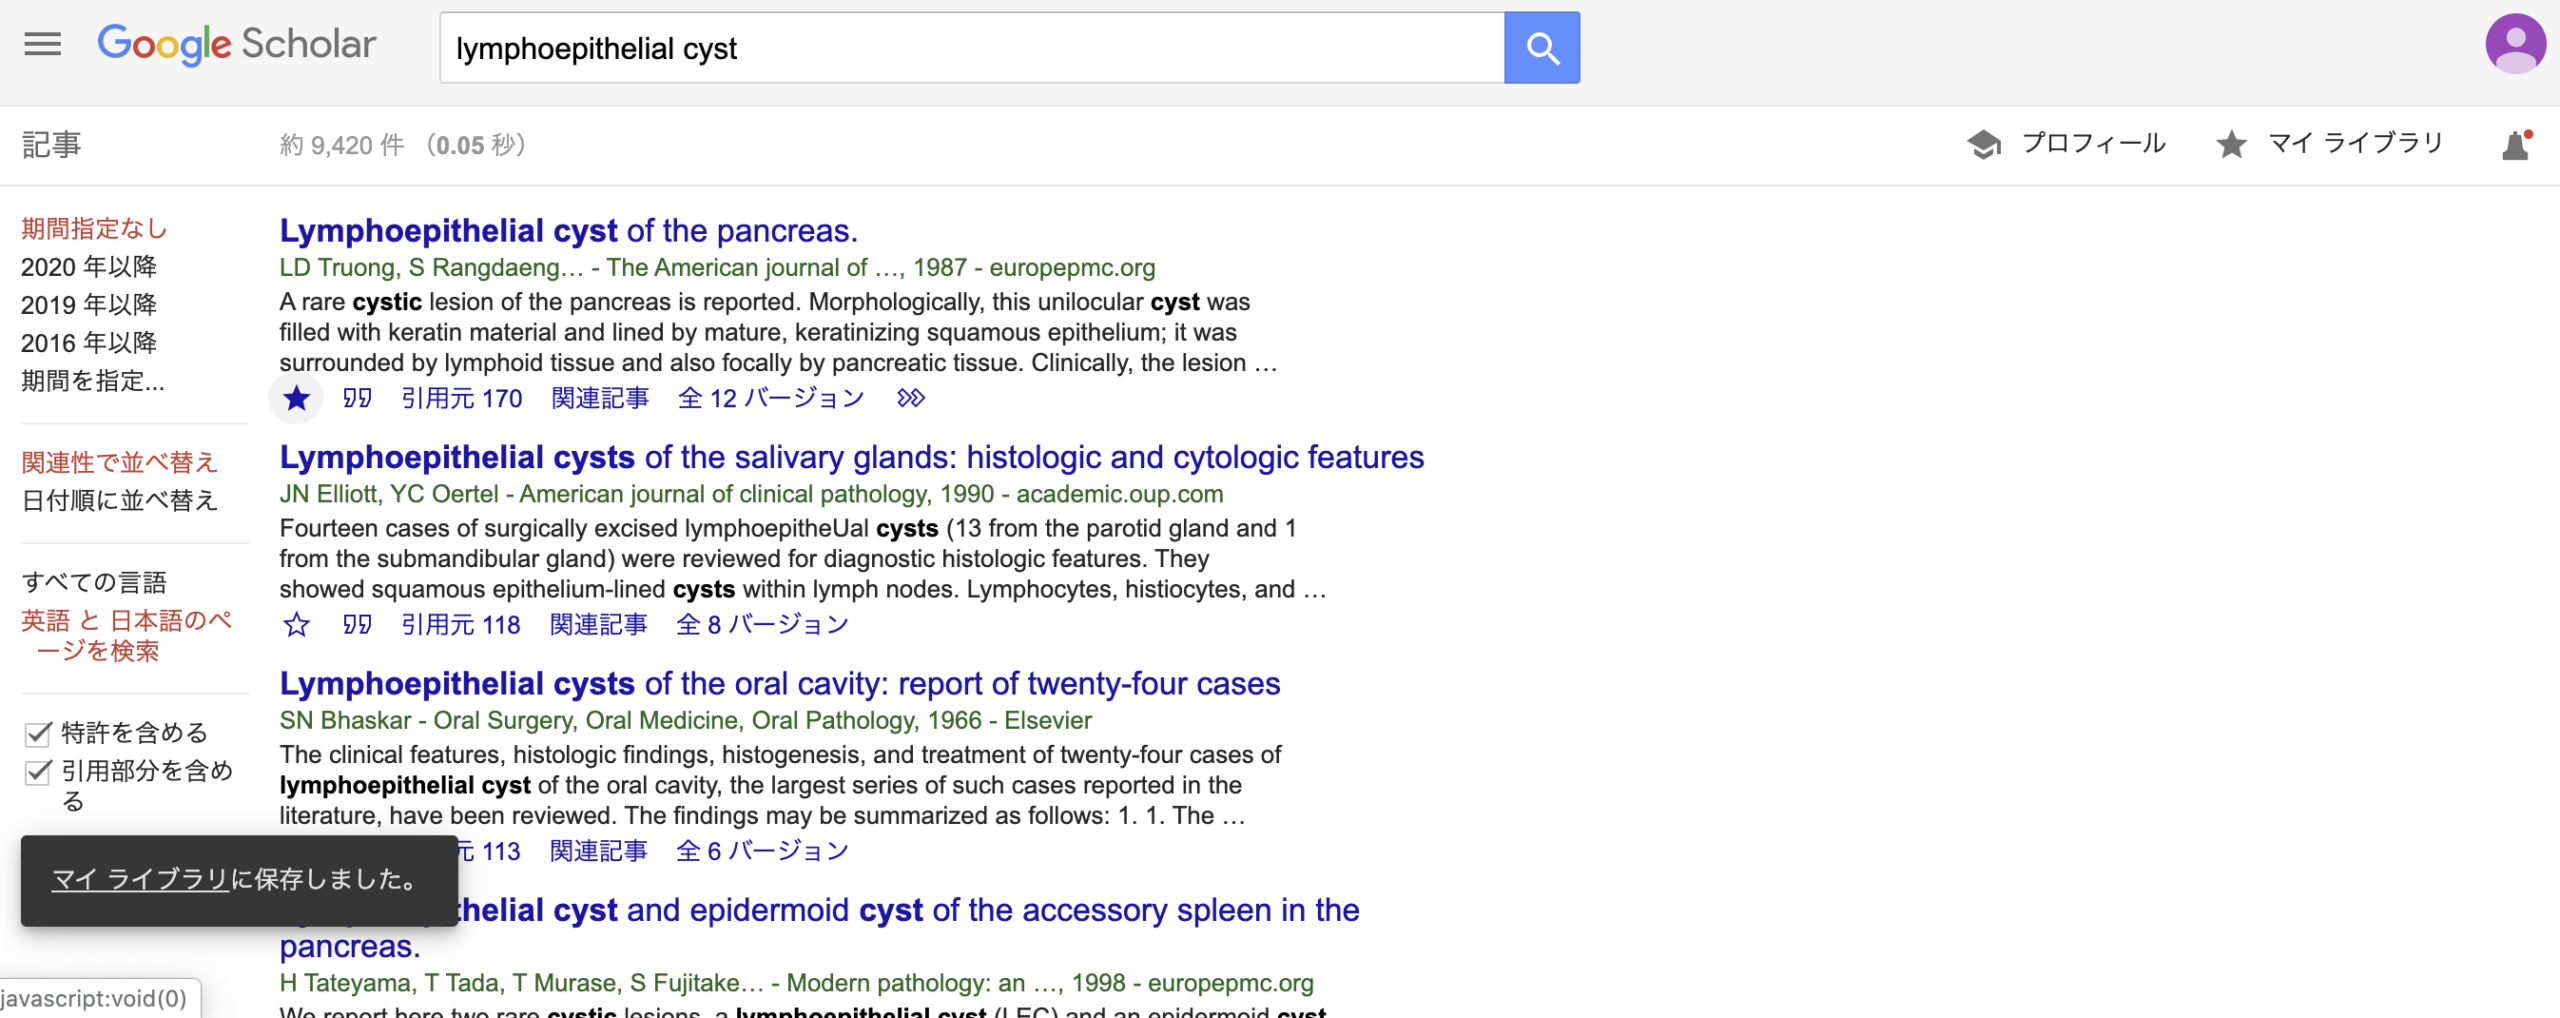Select 日付順に並べ替え sort option
This screenshot has height=1018, width=2560.
click(119, 500)
